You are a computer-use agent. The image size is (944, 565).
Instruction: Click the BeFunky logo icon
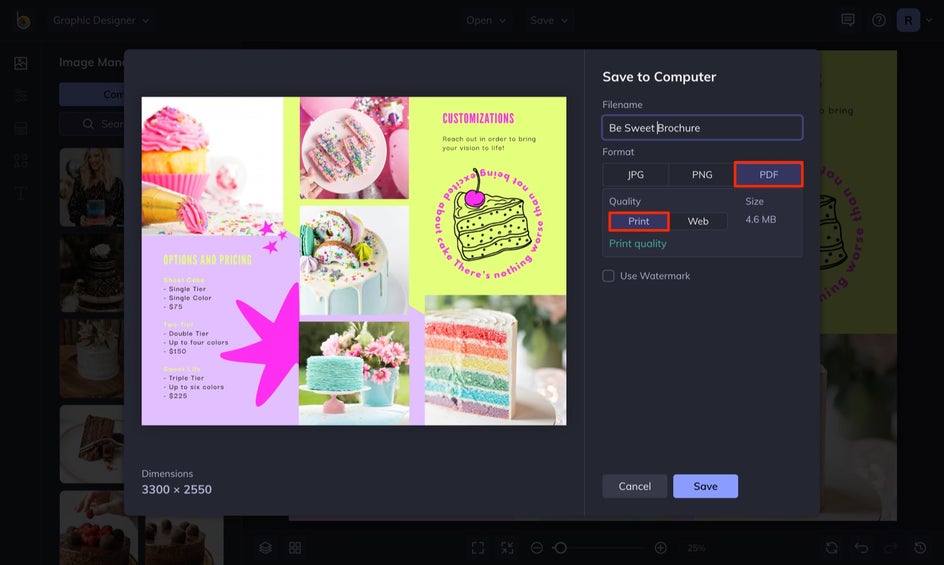[x=23, y=20]
